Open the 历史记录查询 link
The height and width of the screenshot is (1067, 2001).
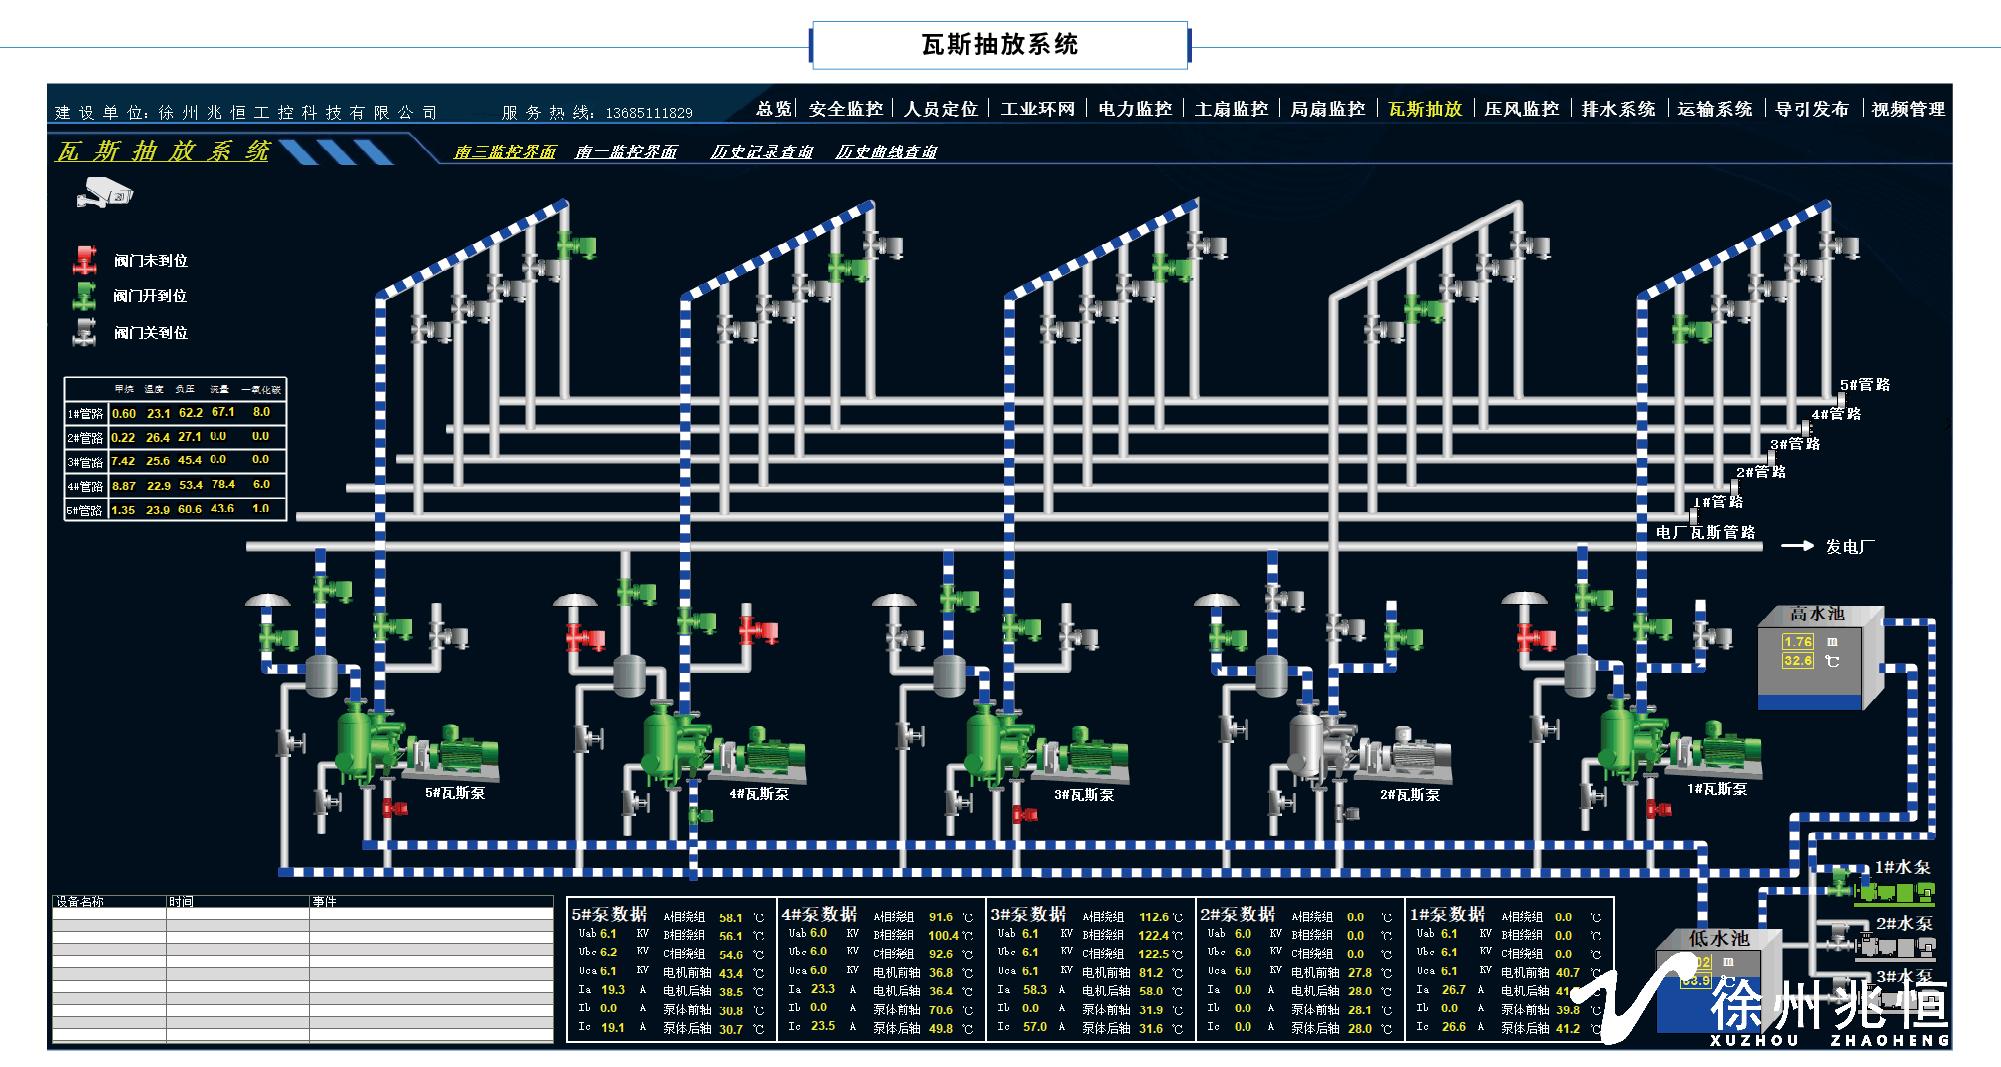761,152
